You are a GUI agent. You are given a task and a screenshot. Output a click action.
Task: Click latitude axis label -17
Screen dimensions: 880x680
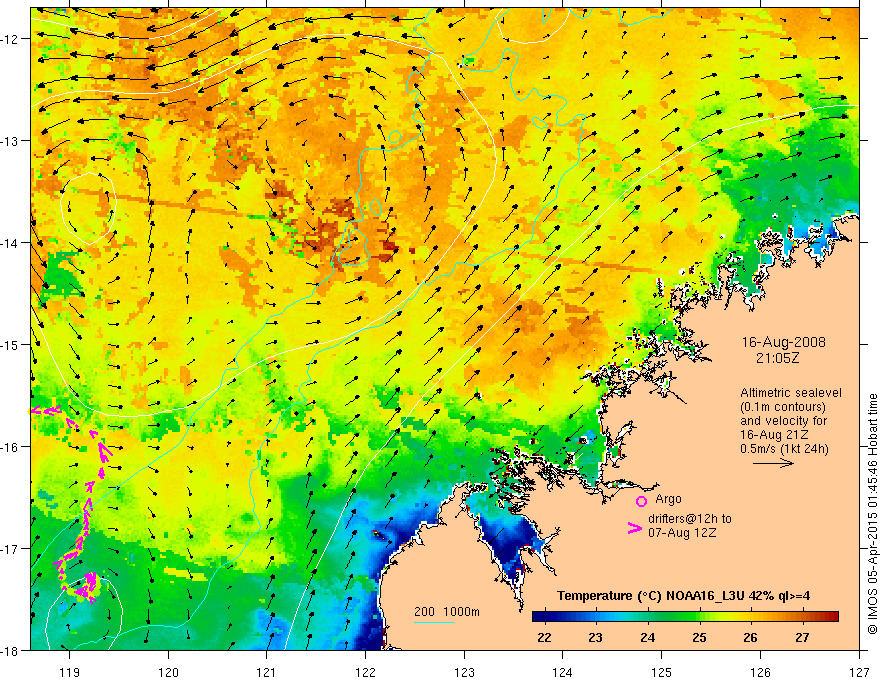(x=10, y=549)
